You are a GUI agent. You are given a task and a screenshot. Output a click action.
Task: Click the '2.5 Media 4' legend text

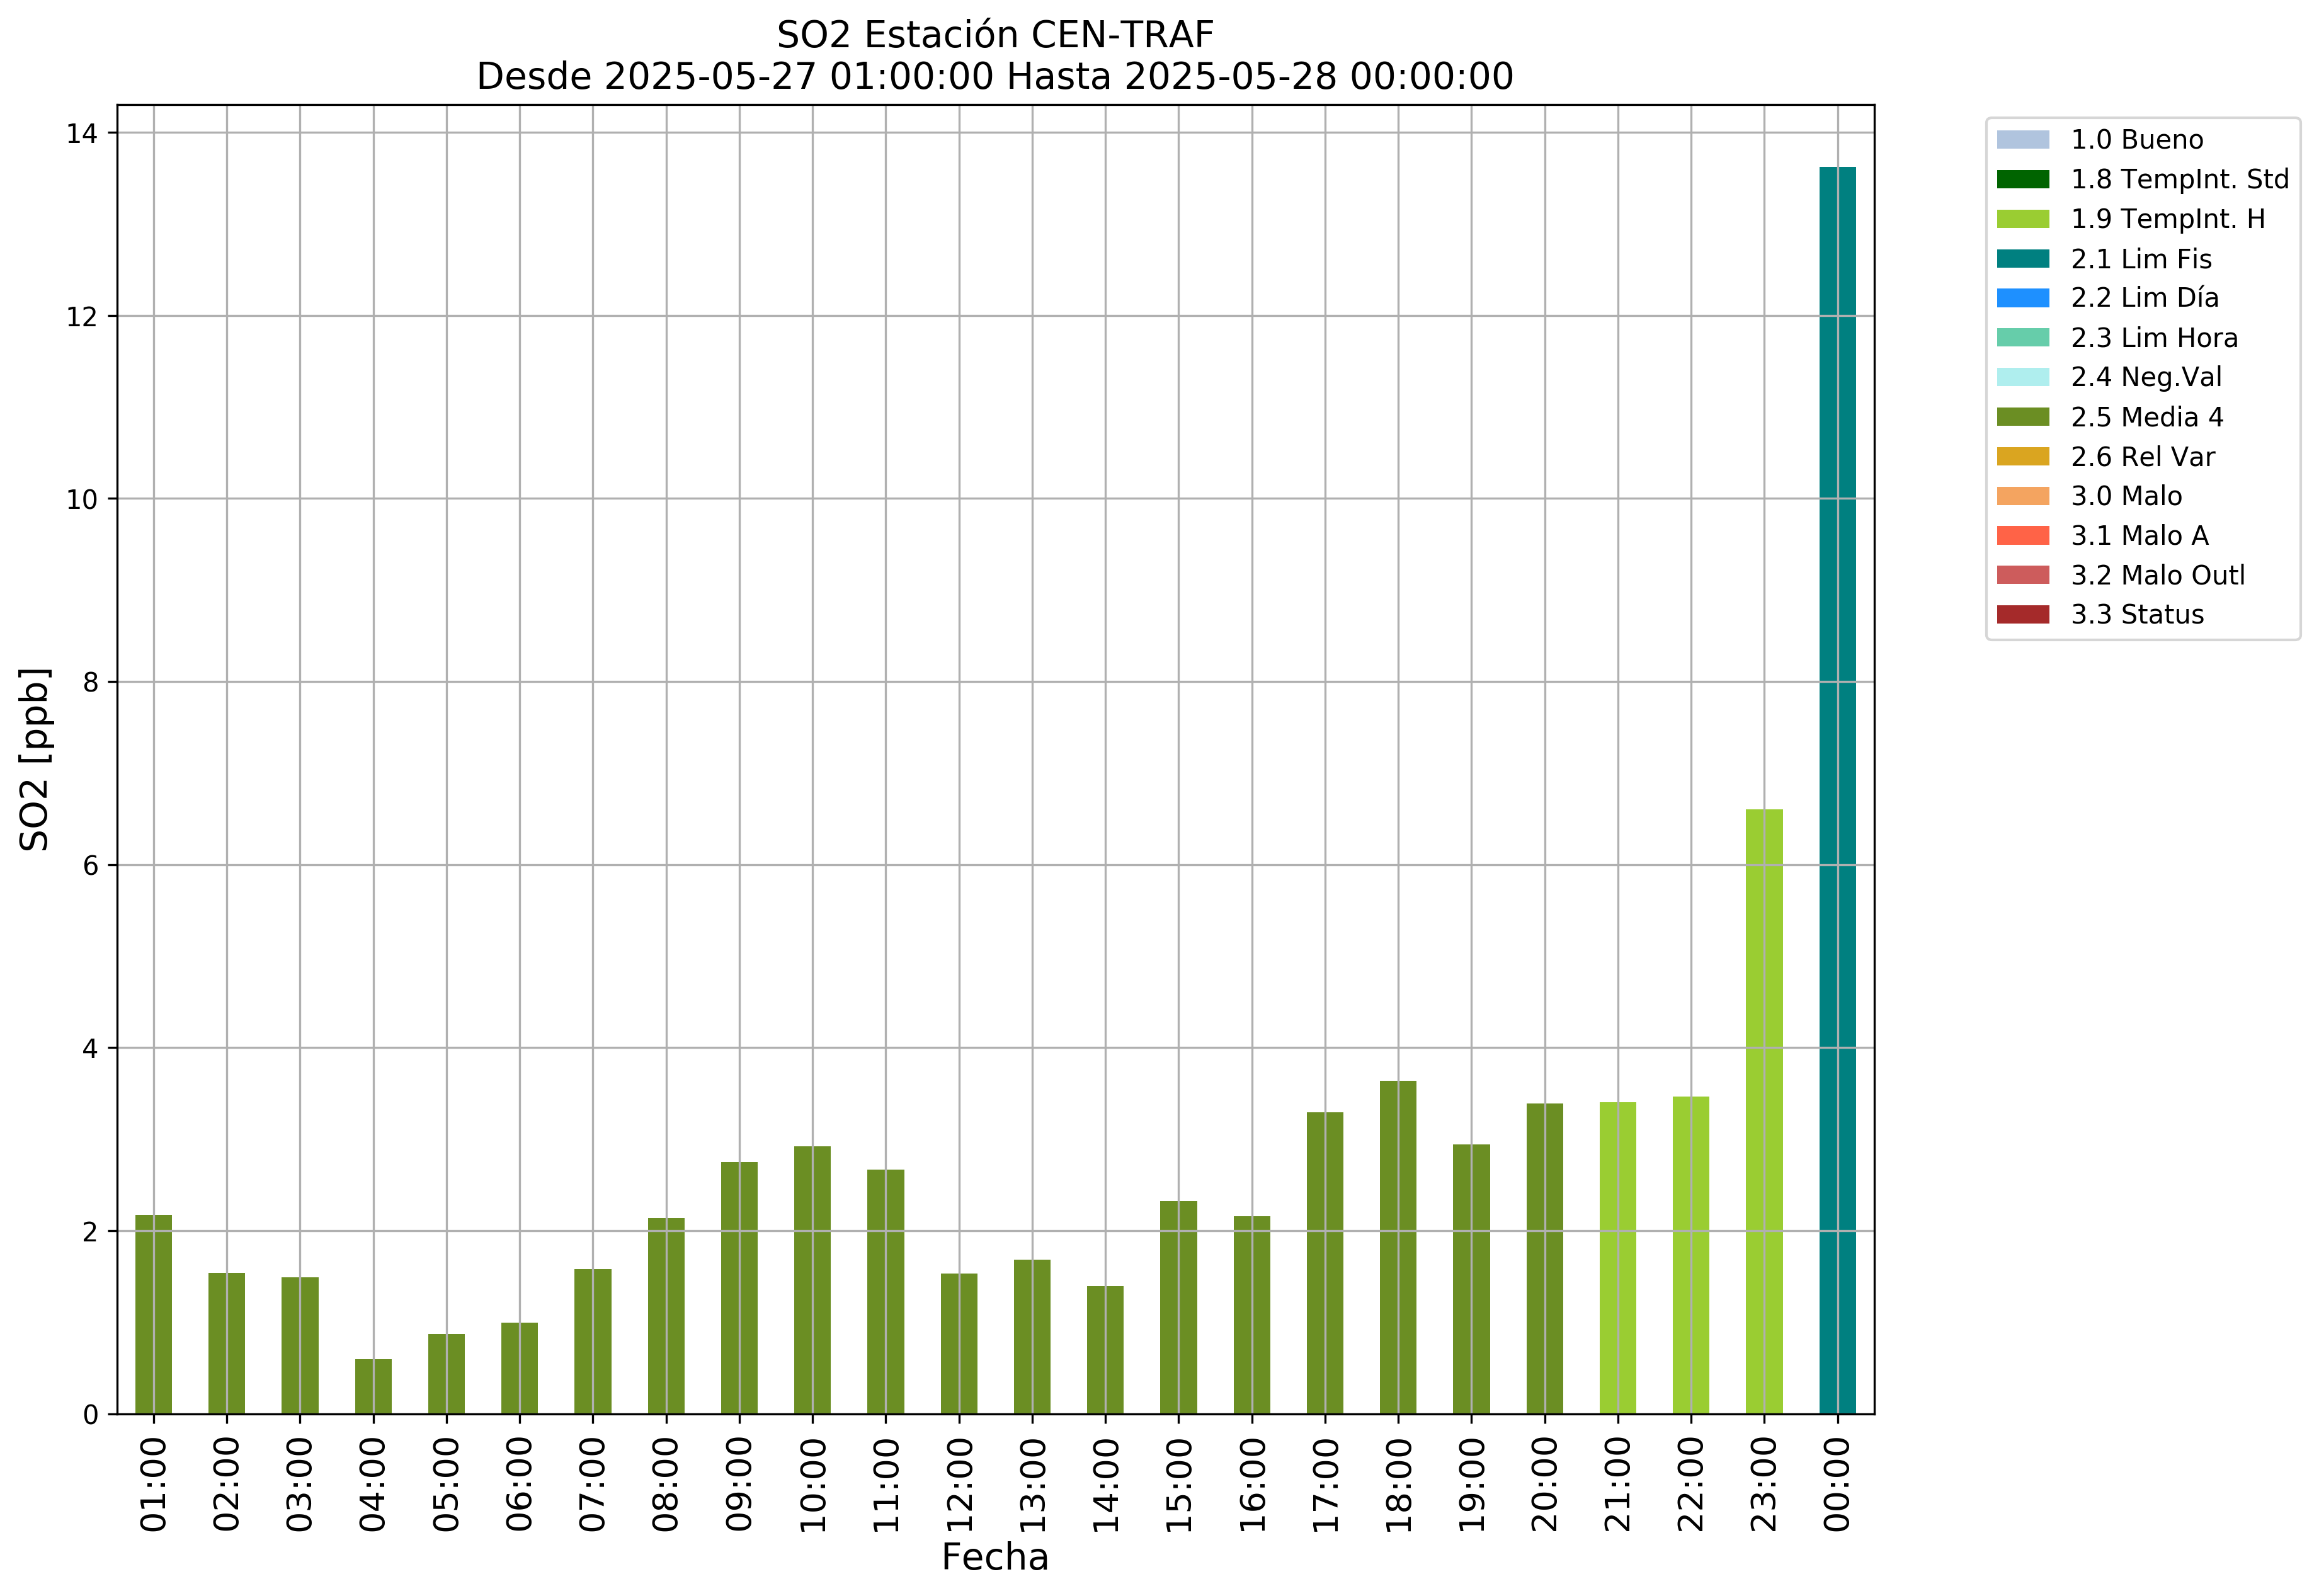(2147, 417)
